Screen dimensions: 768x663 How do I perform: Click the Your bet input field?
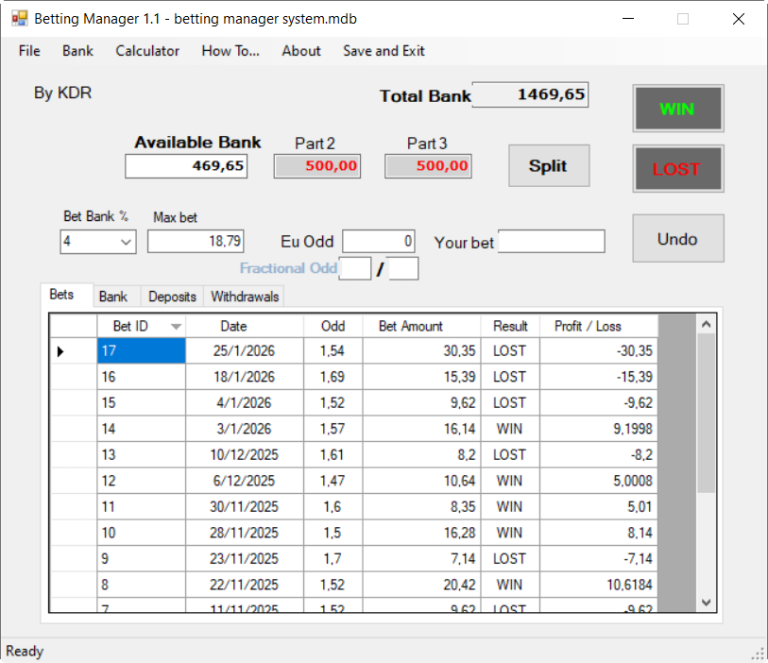(x=551, y=241)
